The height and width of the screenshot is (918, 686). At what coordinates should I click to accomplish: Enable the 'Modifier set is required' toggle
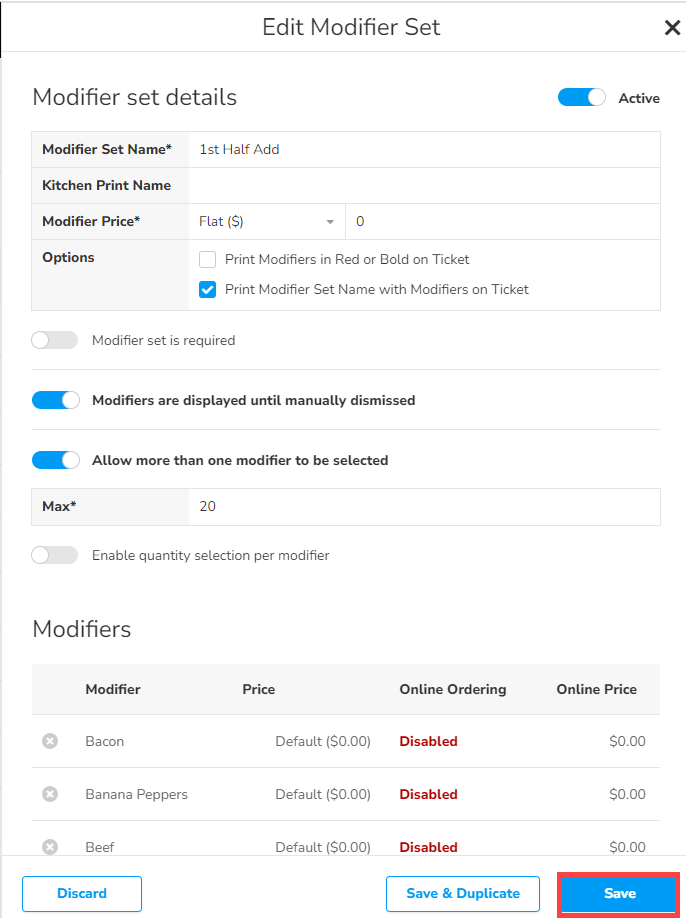pos(55,340)
